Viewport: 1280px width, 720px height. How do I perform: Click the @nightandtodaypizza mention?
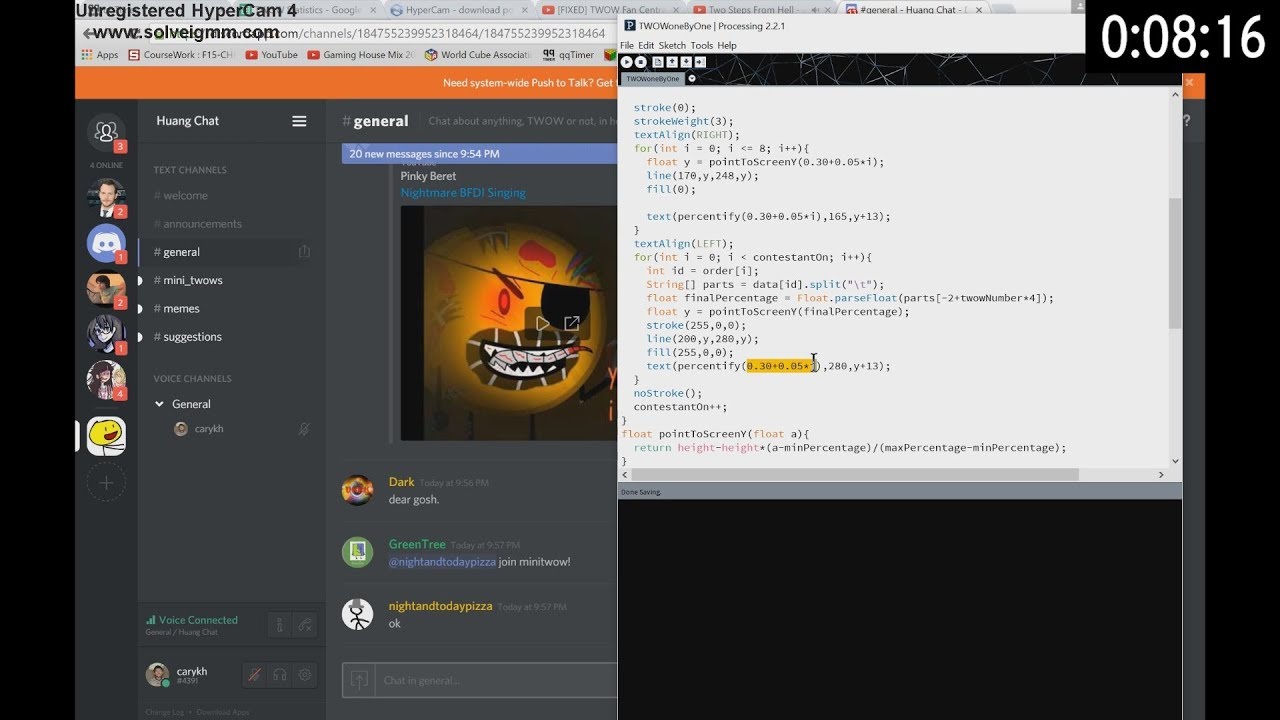442,562
